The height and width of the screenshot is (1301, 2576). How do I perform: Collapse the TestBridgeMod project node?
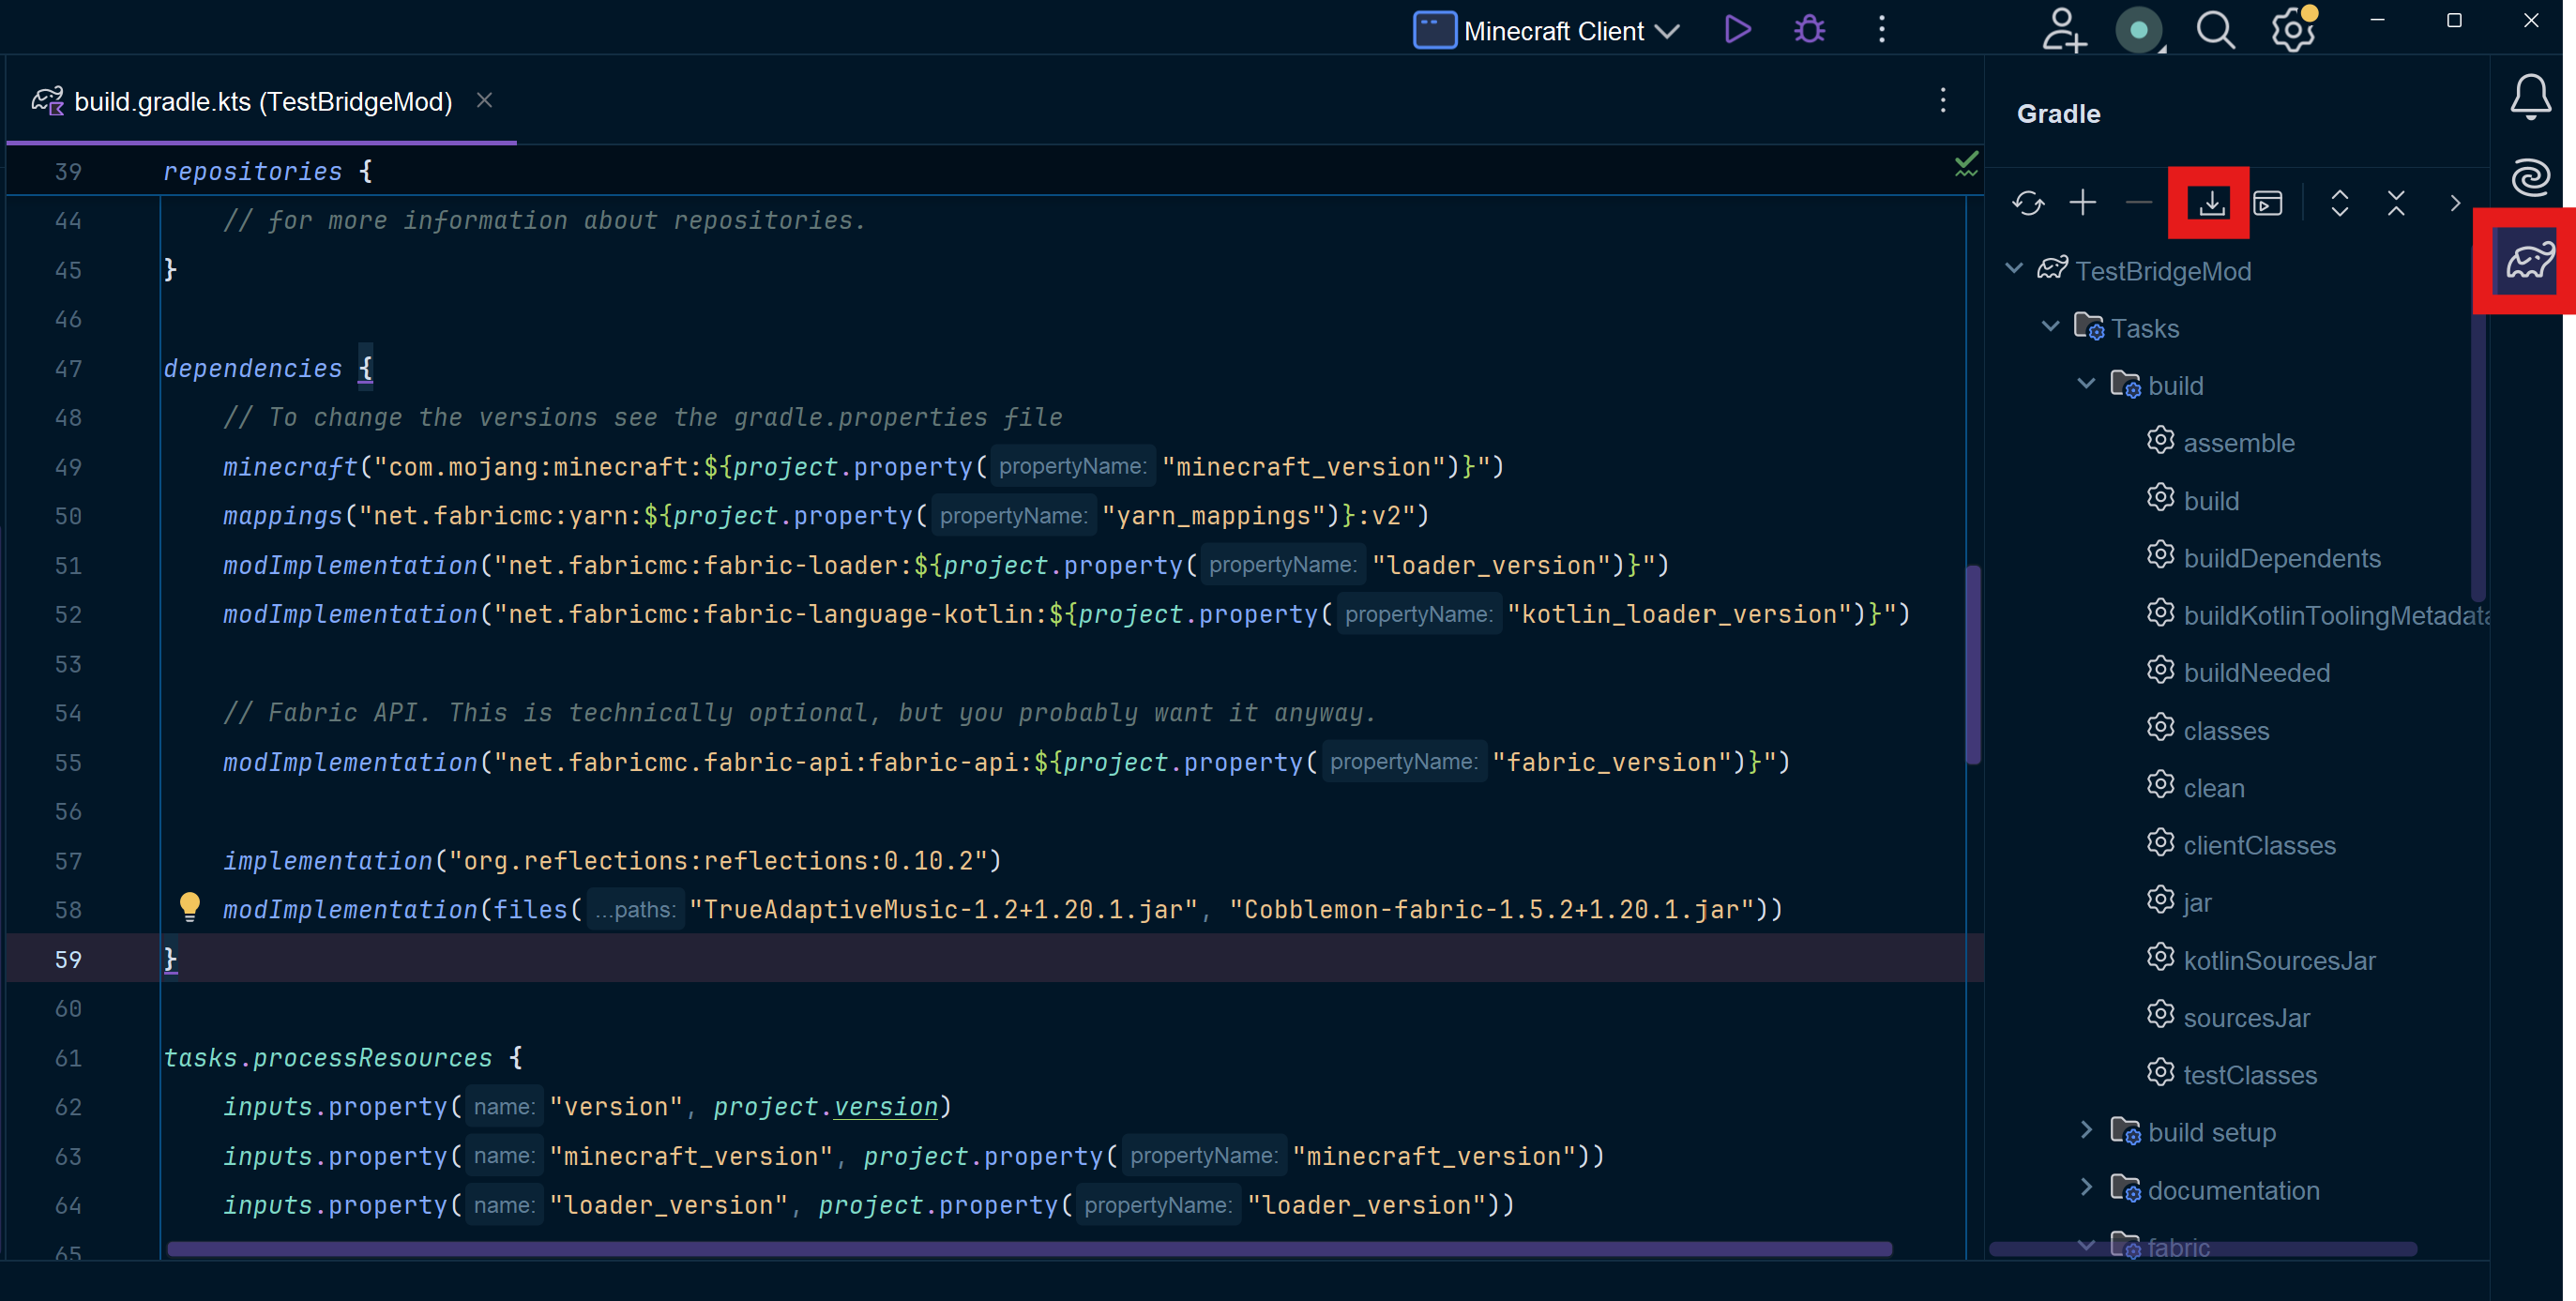[2014, 268]
